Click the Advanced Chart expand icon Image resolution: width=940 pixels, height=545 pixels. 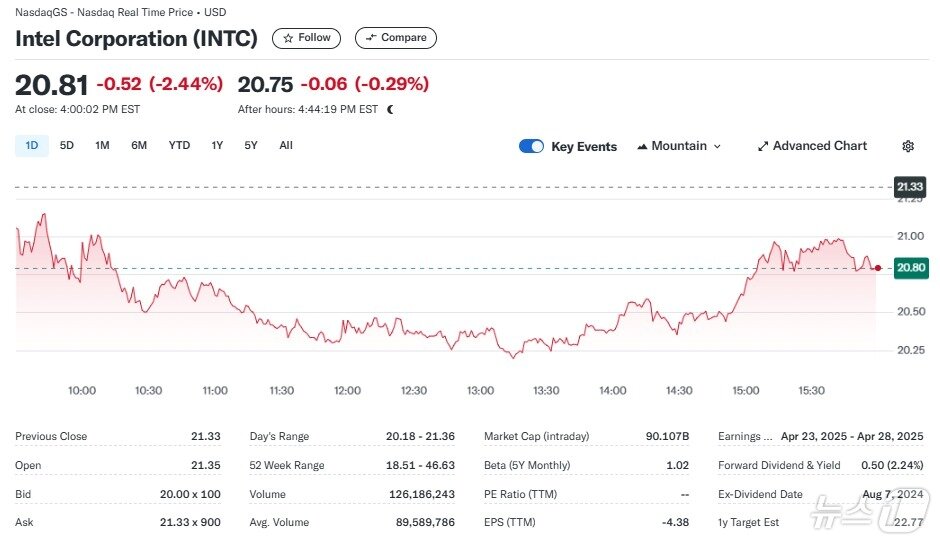coord(763,146)
